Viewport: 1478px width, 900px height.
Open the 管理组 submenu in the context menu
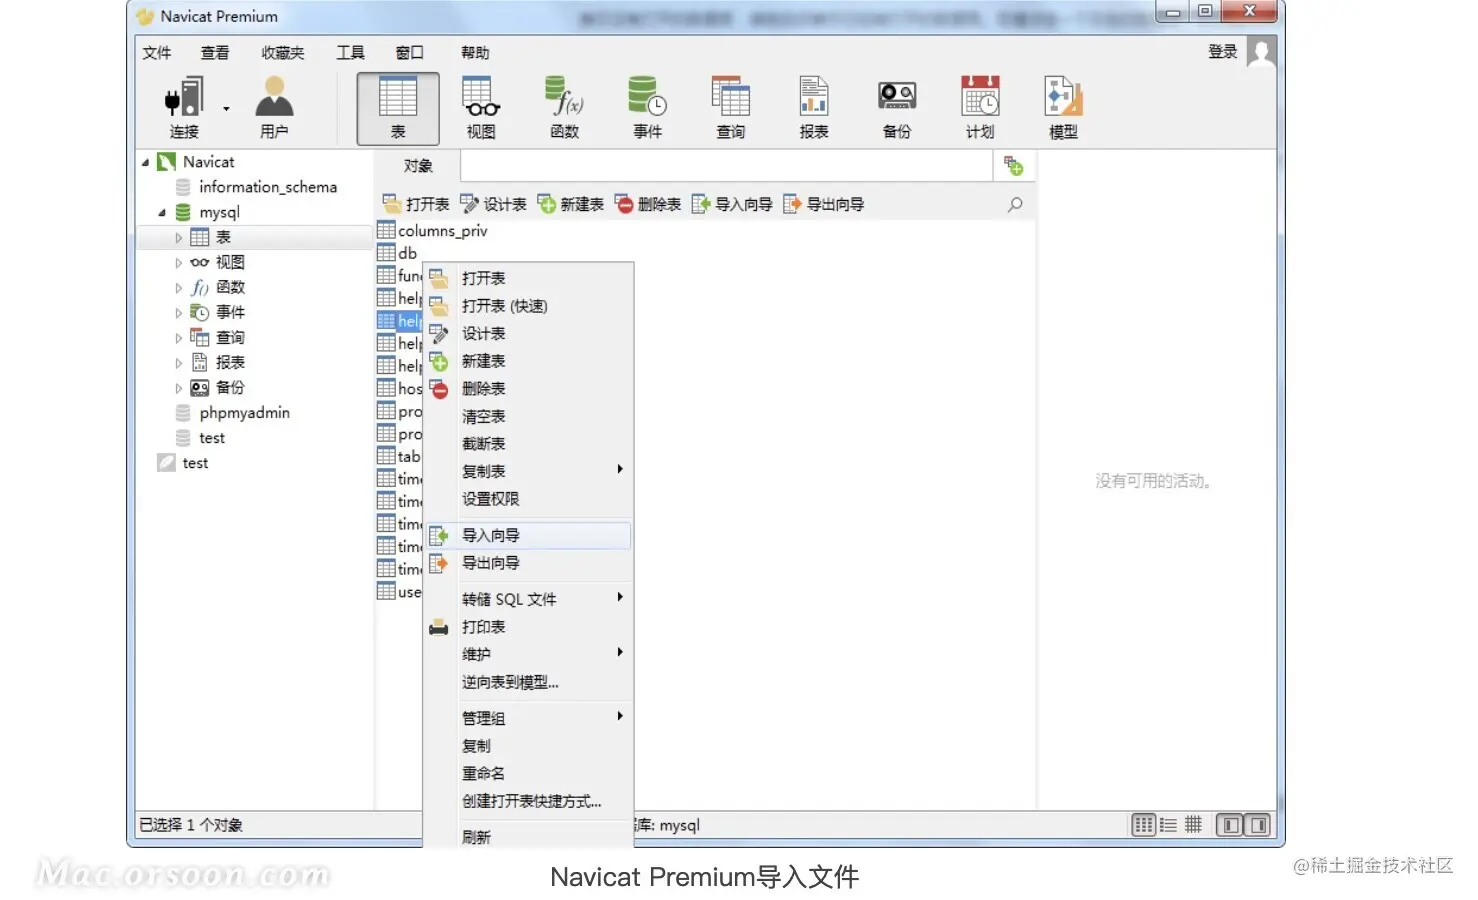(528, 718)
